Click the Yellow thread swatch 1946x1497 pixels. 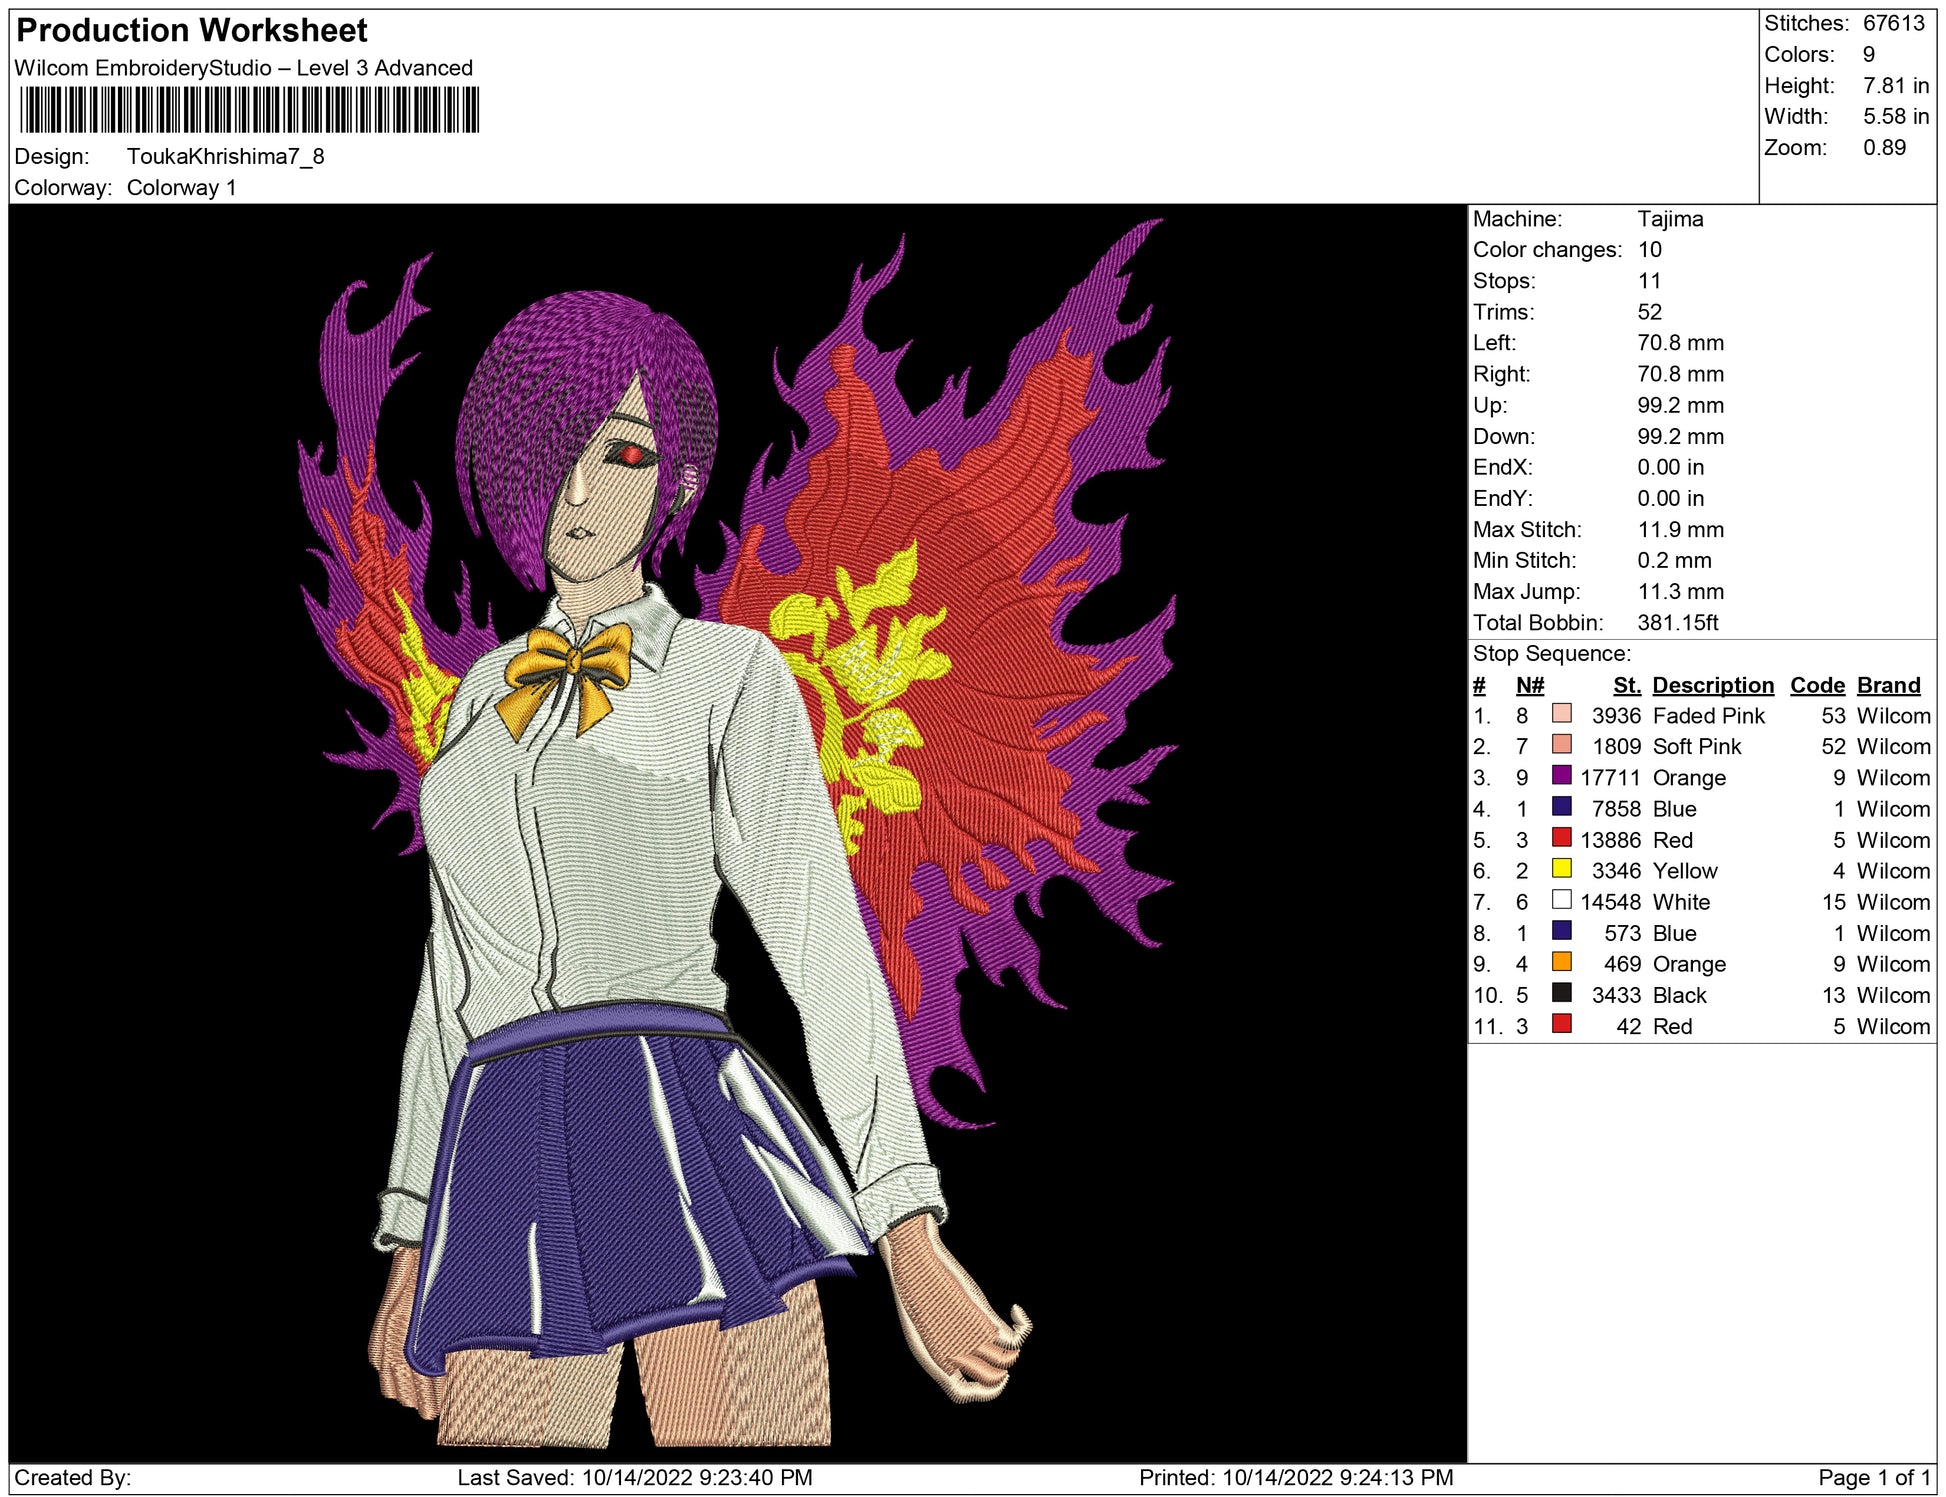(x=1561, y=868)
